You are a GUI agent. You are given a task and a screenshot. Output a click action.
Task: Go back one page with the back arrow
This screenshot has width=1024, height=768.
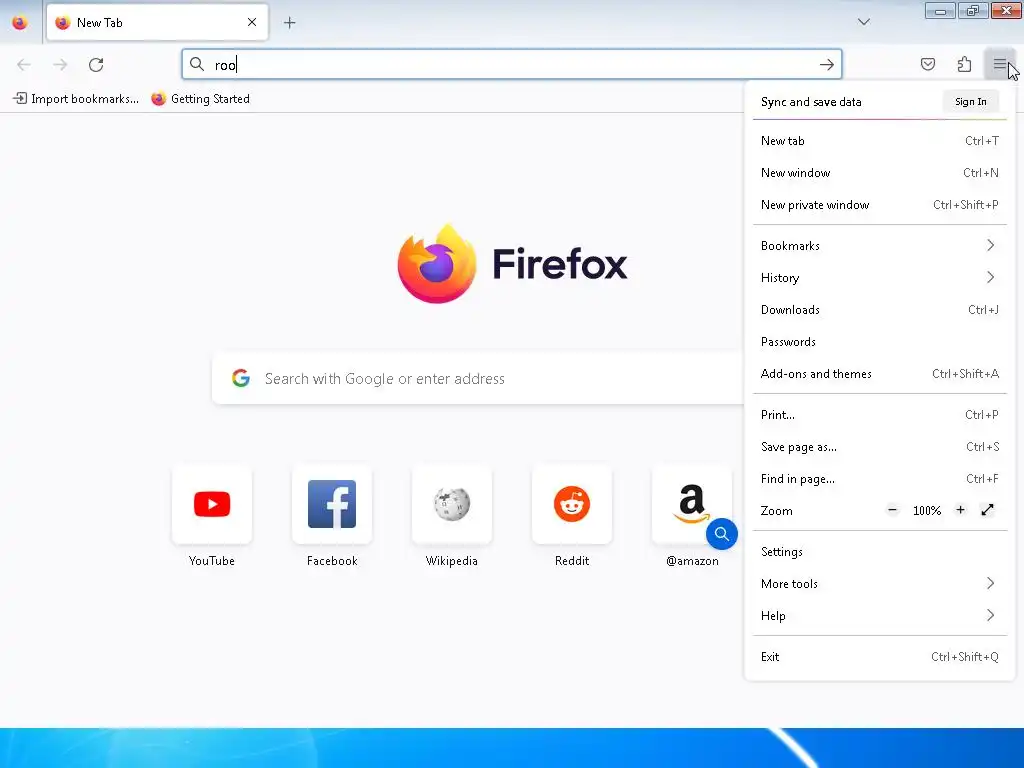[x=24, y=65]
